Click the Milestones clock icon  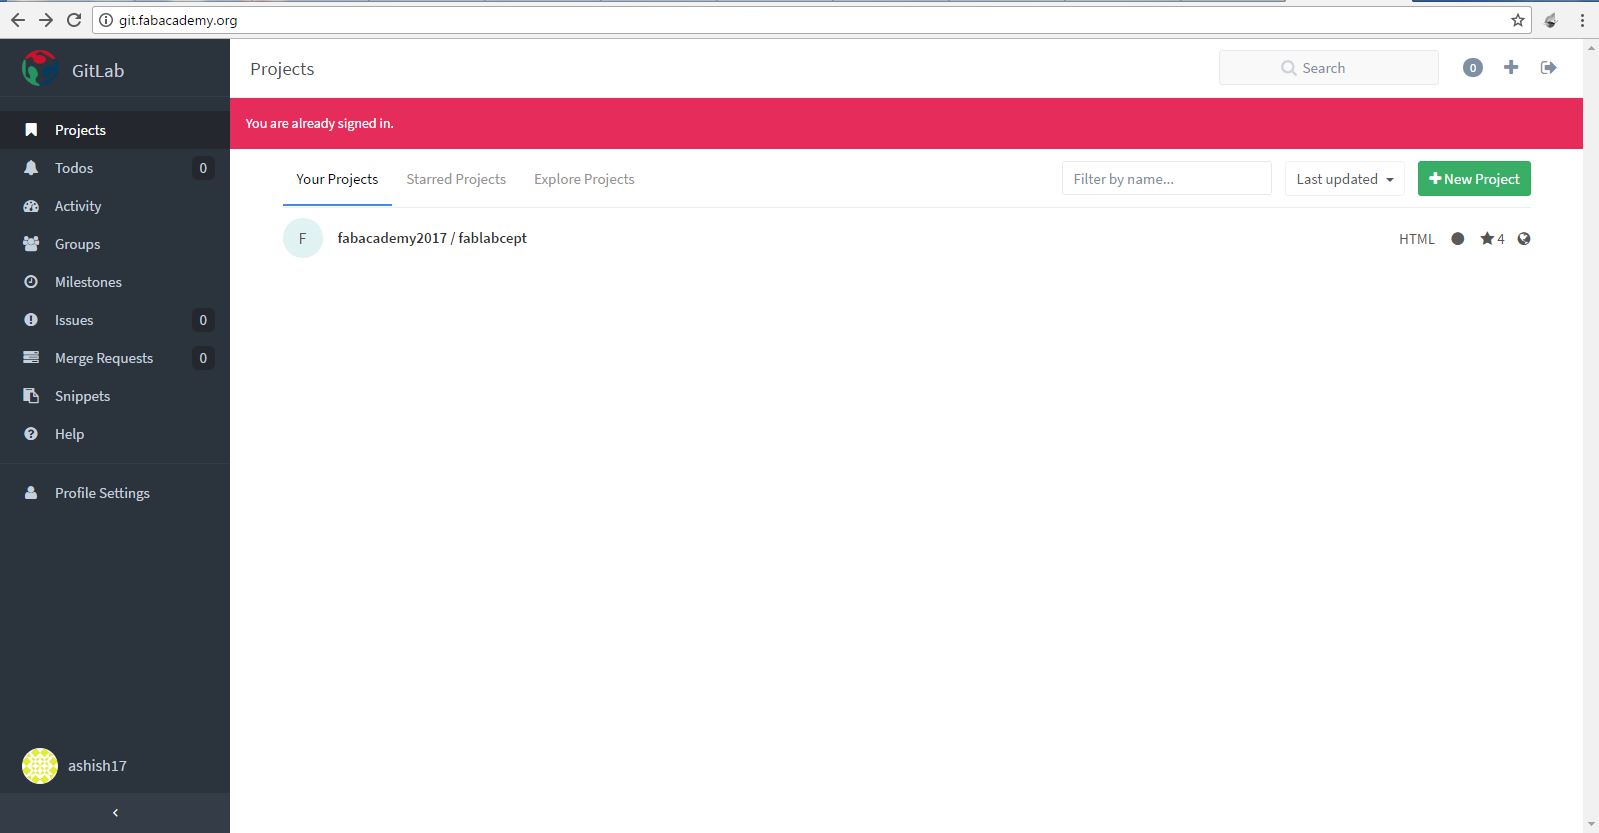click(x=31, y=282)
